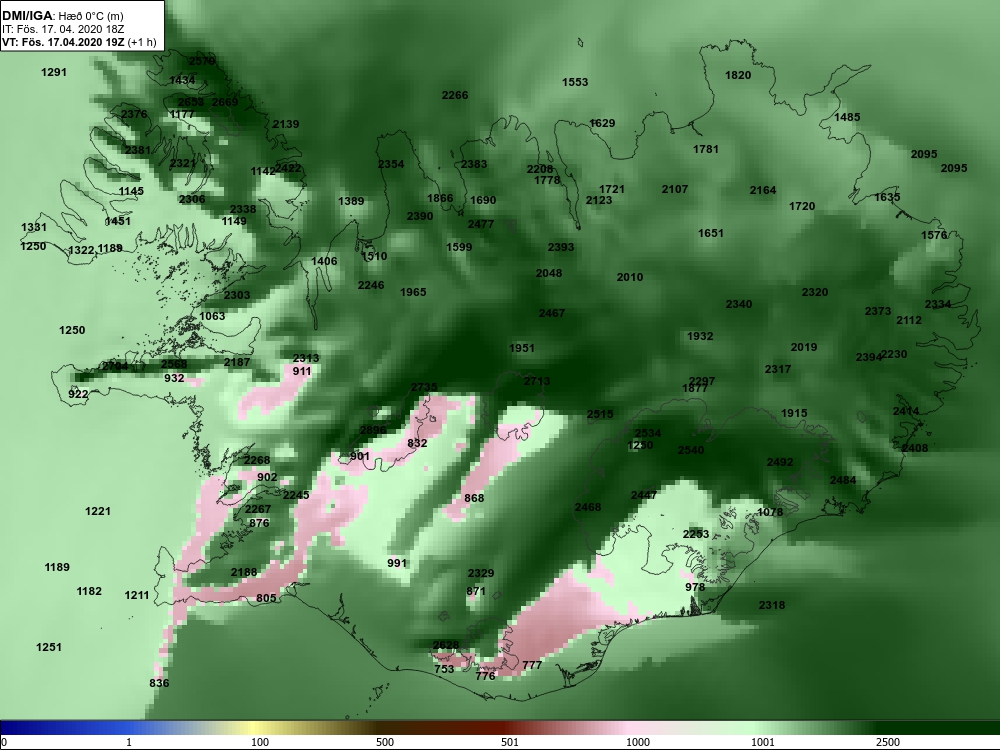Click the 1651 map value
1000x750 pixels.
[710, 233]
